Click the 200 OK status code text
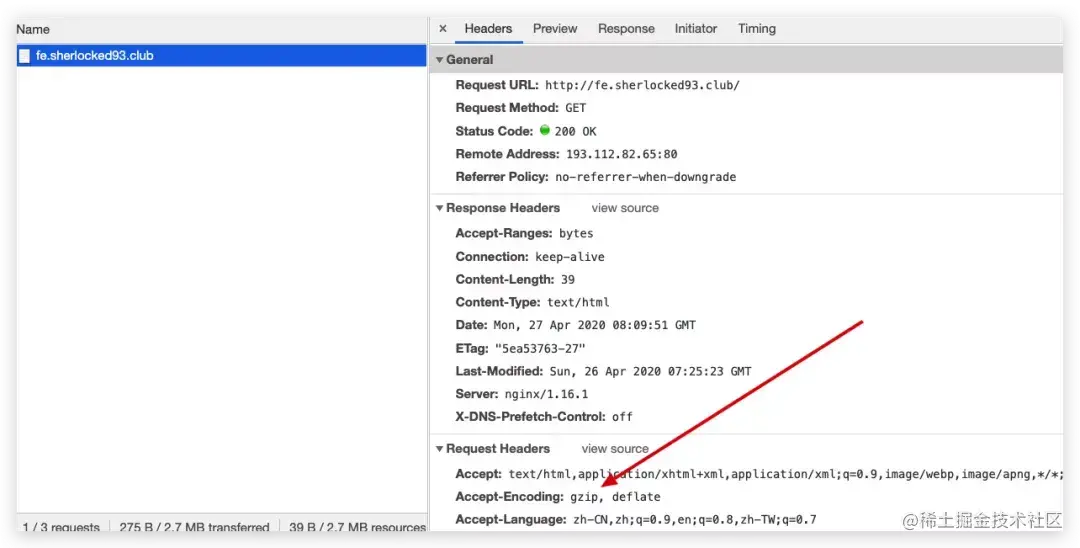 point(576,131)
